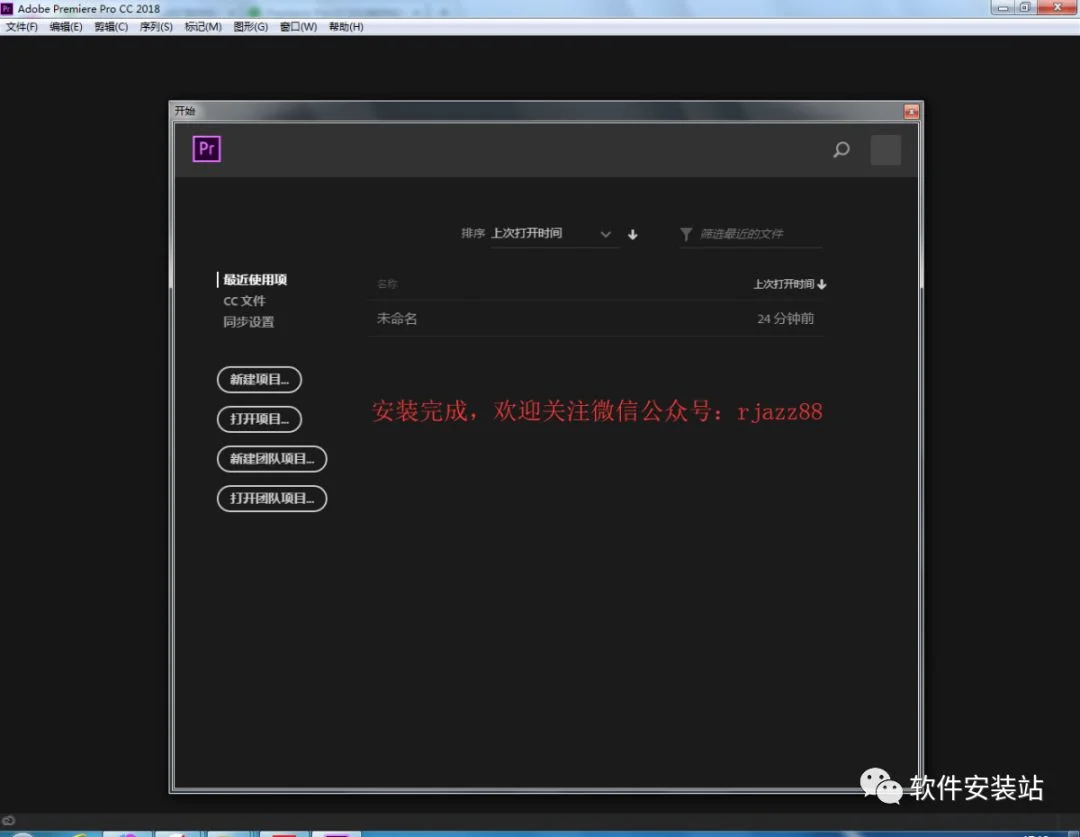This screenshot has width=1080, height=837.
Task: Click the filter funnel icon
Action: 686,234
